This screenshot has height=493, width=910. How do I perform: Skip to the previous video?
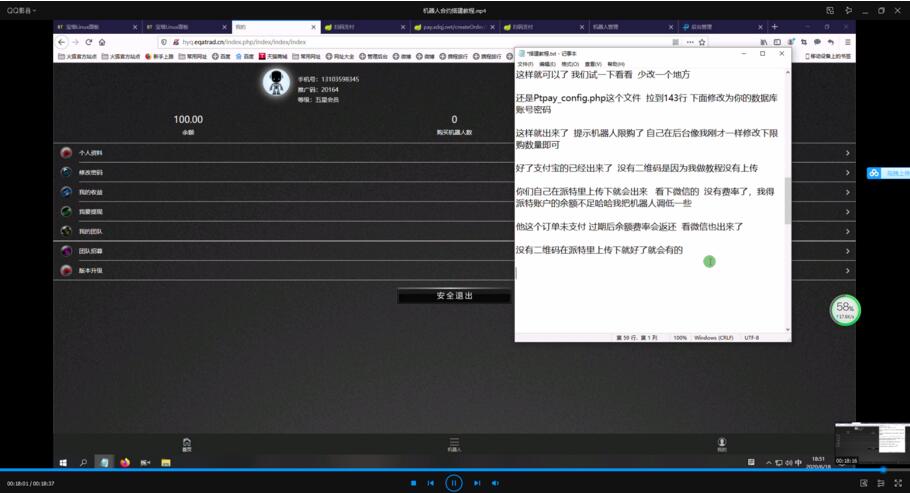click(x=431, y=483)
